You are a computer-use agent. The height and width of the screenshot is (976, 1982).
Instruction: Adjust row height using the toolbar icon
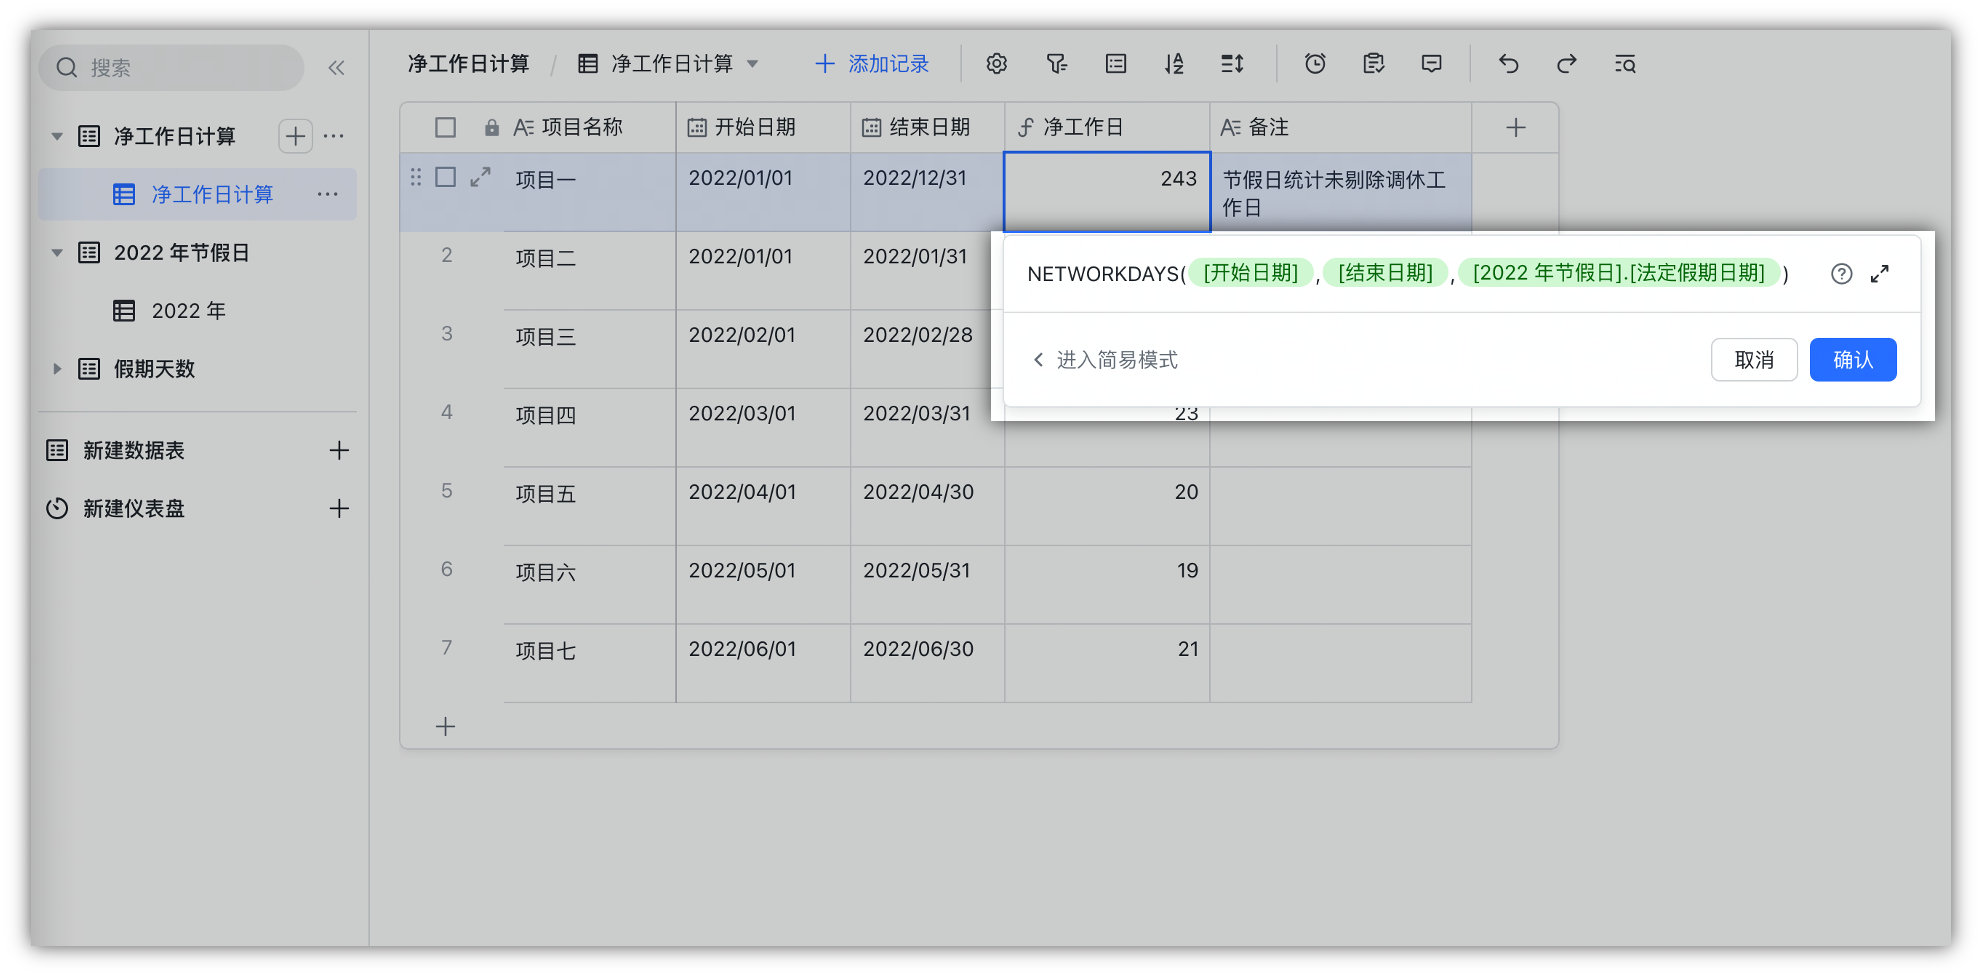coord(1232,63)
